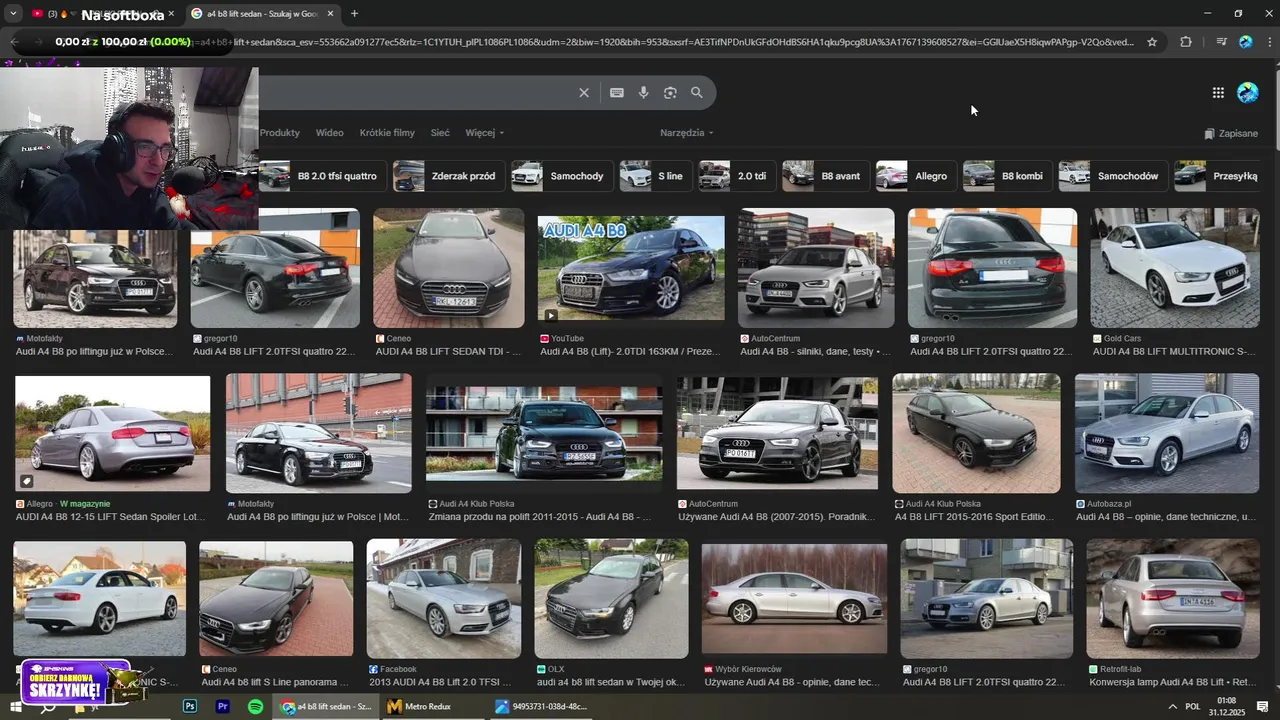
Task: Open the Wybór Kierowców side-view thumbnail
Action: pyautogui.click(x=794, y=599)
